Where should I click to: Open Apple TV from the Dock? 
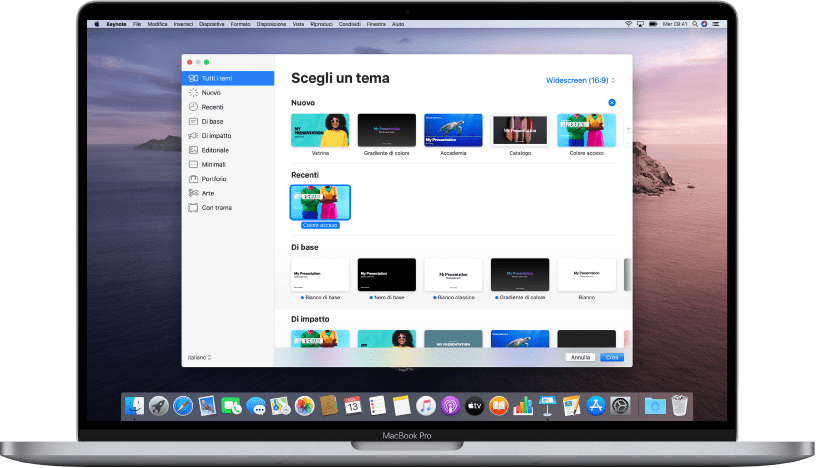point(474,406)
